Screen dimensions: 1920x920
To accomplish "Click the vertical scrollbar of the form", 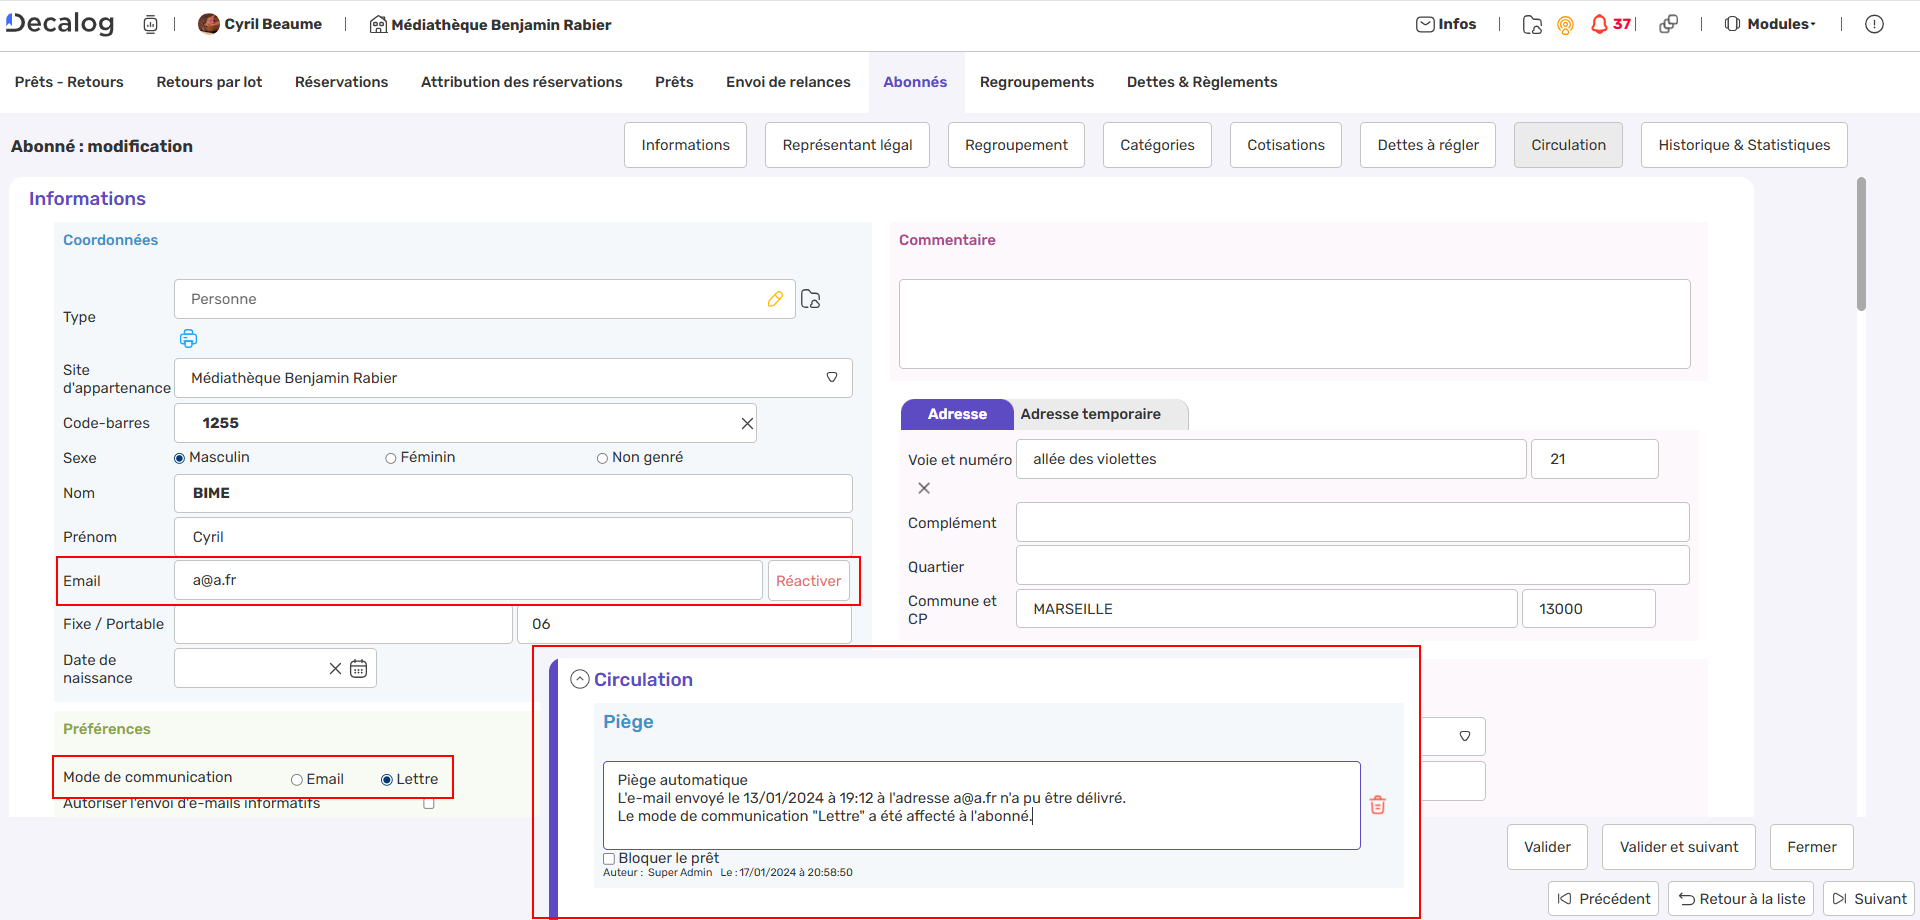I will 1861,245.
